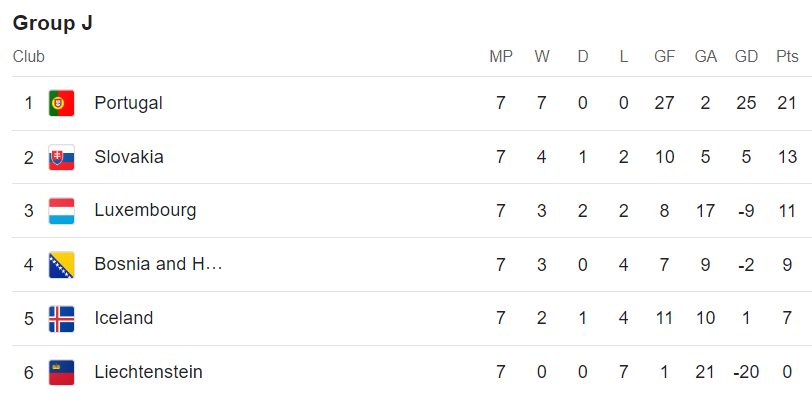This screenshot has width=812, height=409.
Task: Open the truncated Bosnia and H… entry
Action: coord(158,265)
